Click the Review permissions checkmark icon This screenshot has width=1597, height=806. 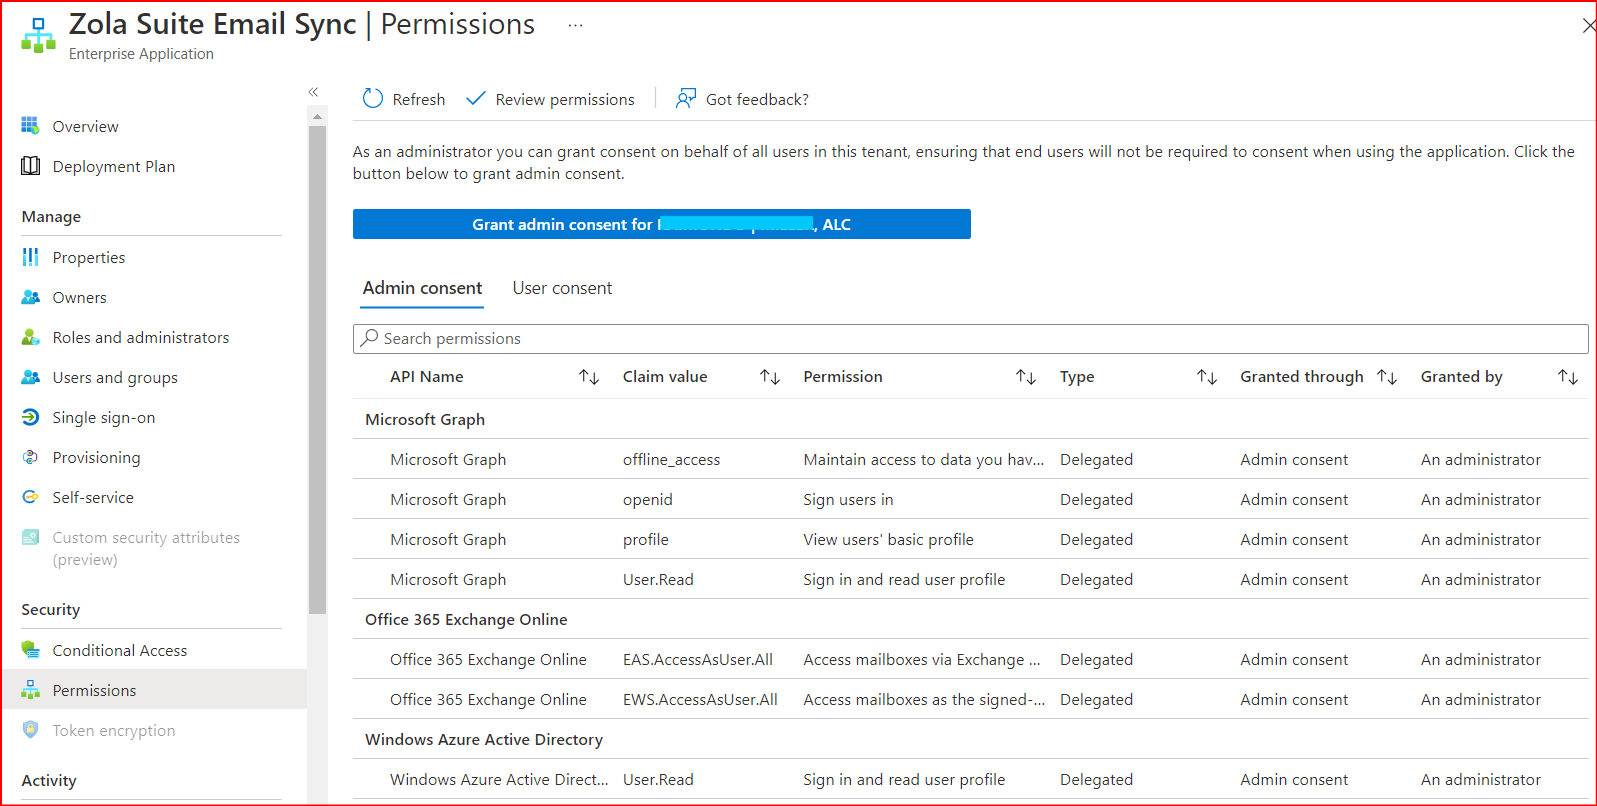[476, 98]
